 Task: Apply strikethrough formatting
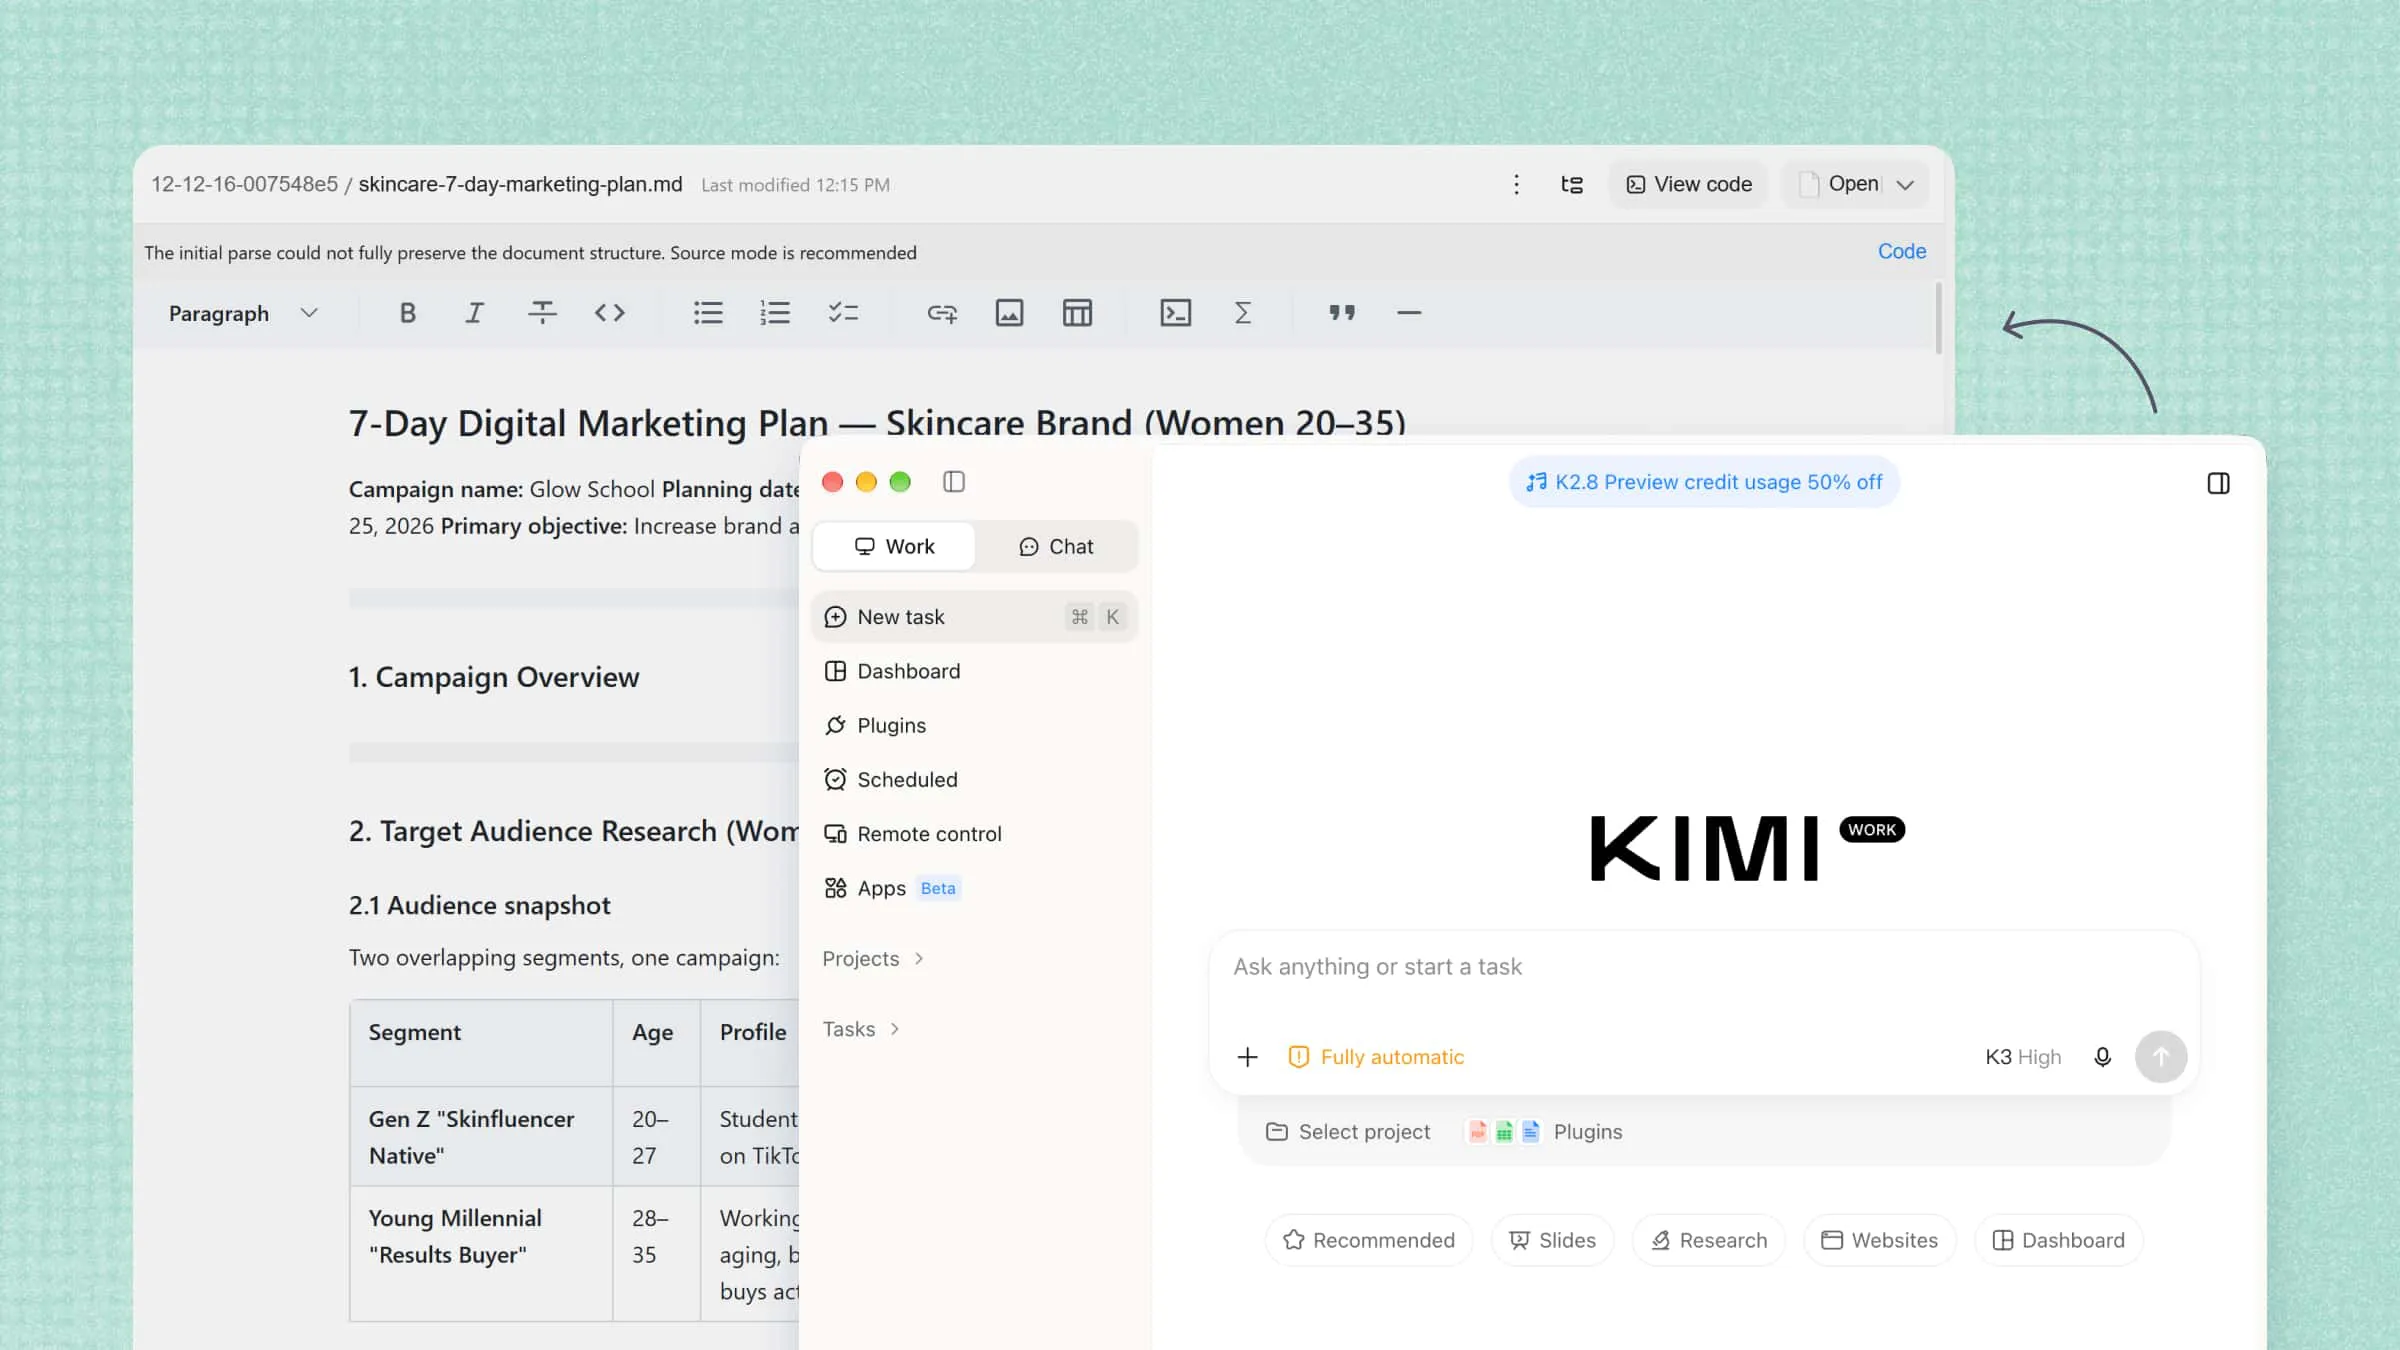pos(542,313)
